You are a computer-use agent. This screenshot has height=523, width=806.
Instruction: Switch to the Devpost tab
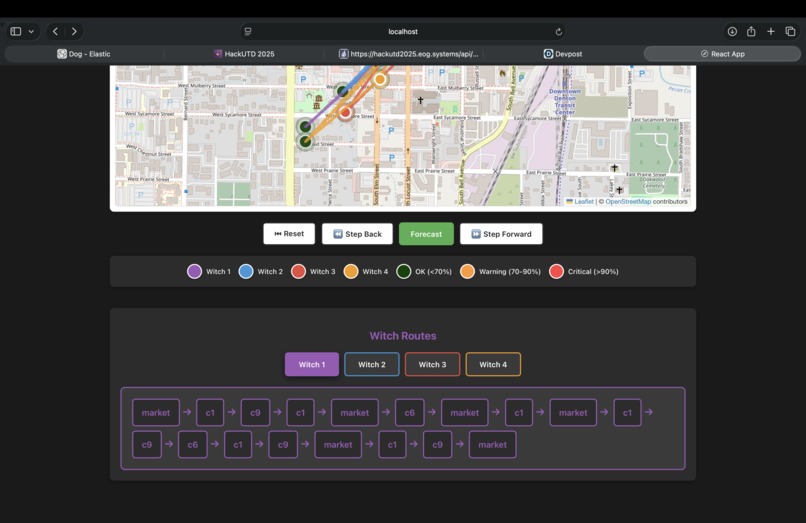563,53
